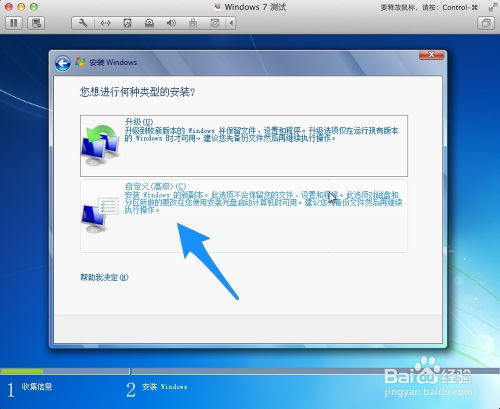The height and width of the screenshot is (409, 500).
Task: Go back with the blue arrow button
Action: coord(63,63)
